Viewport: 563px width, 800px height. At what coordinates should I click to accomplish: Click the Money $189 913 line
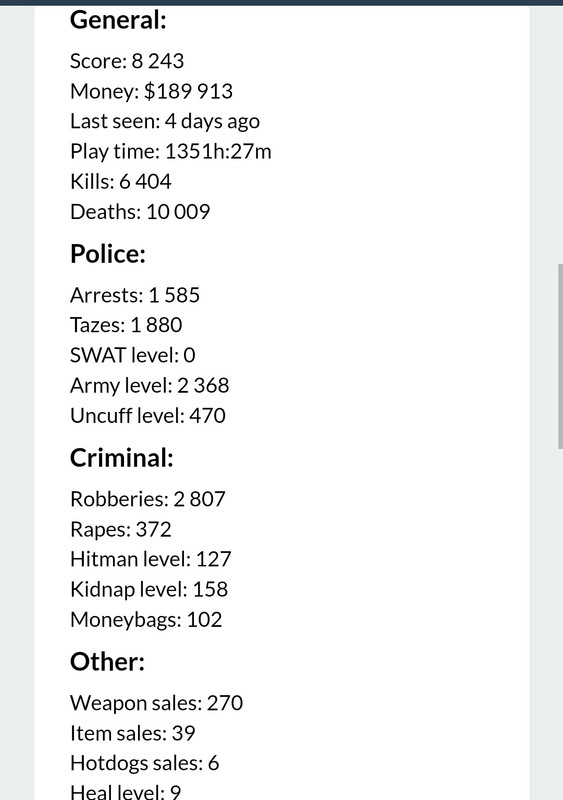coord(151,91)
